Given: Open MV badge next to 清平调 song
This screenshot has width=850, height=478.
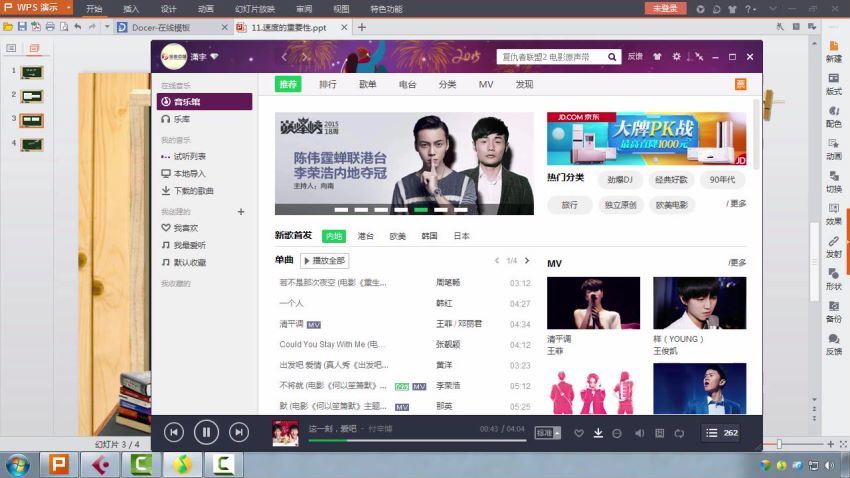Looking at the screenshot, I should click(314, 325).
